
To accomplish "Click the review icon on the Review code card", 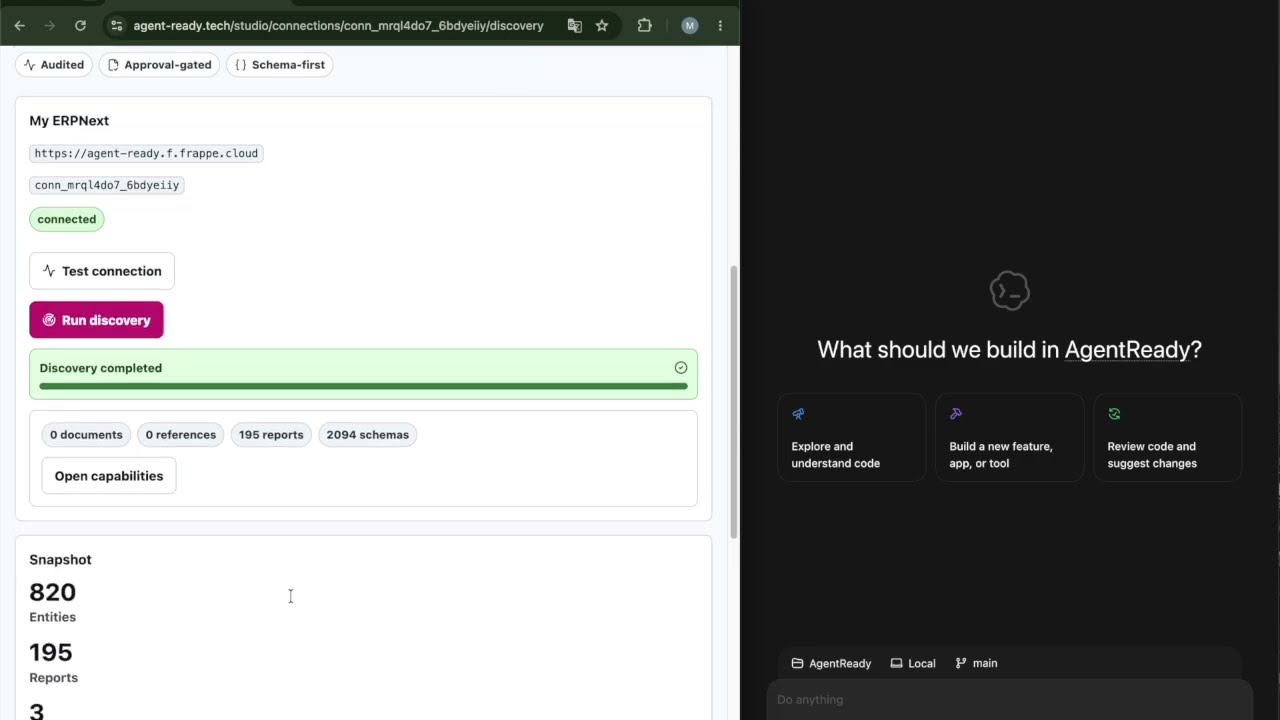I will 1114,414.
